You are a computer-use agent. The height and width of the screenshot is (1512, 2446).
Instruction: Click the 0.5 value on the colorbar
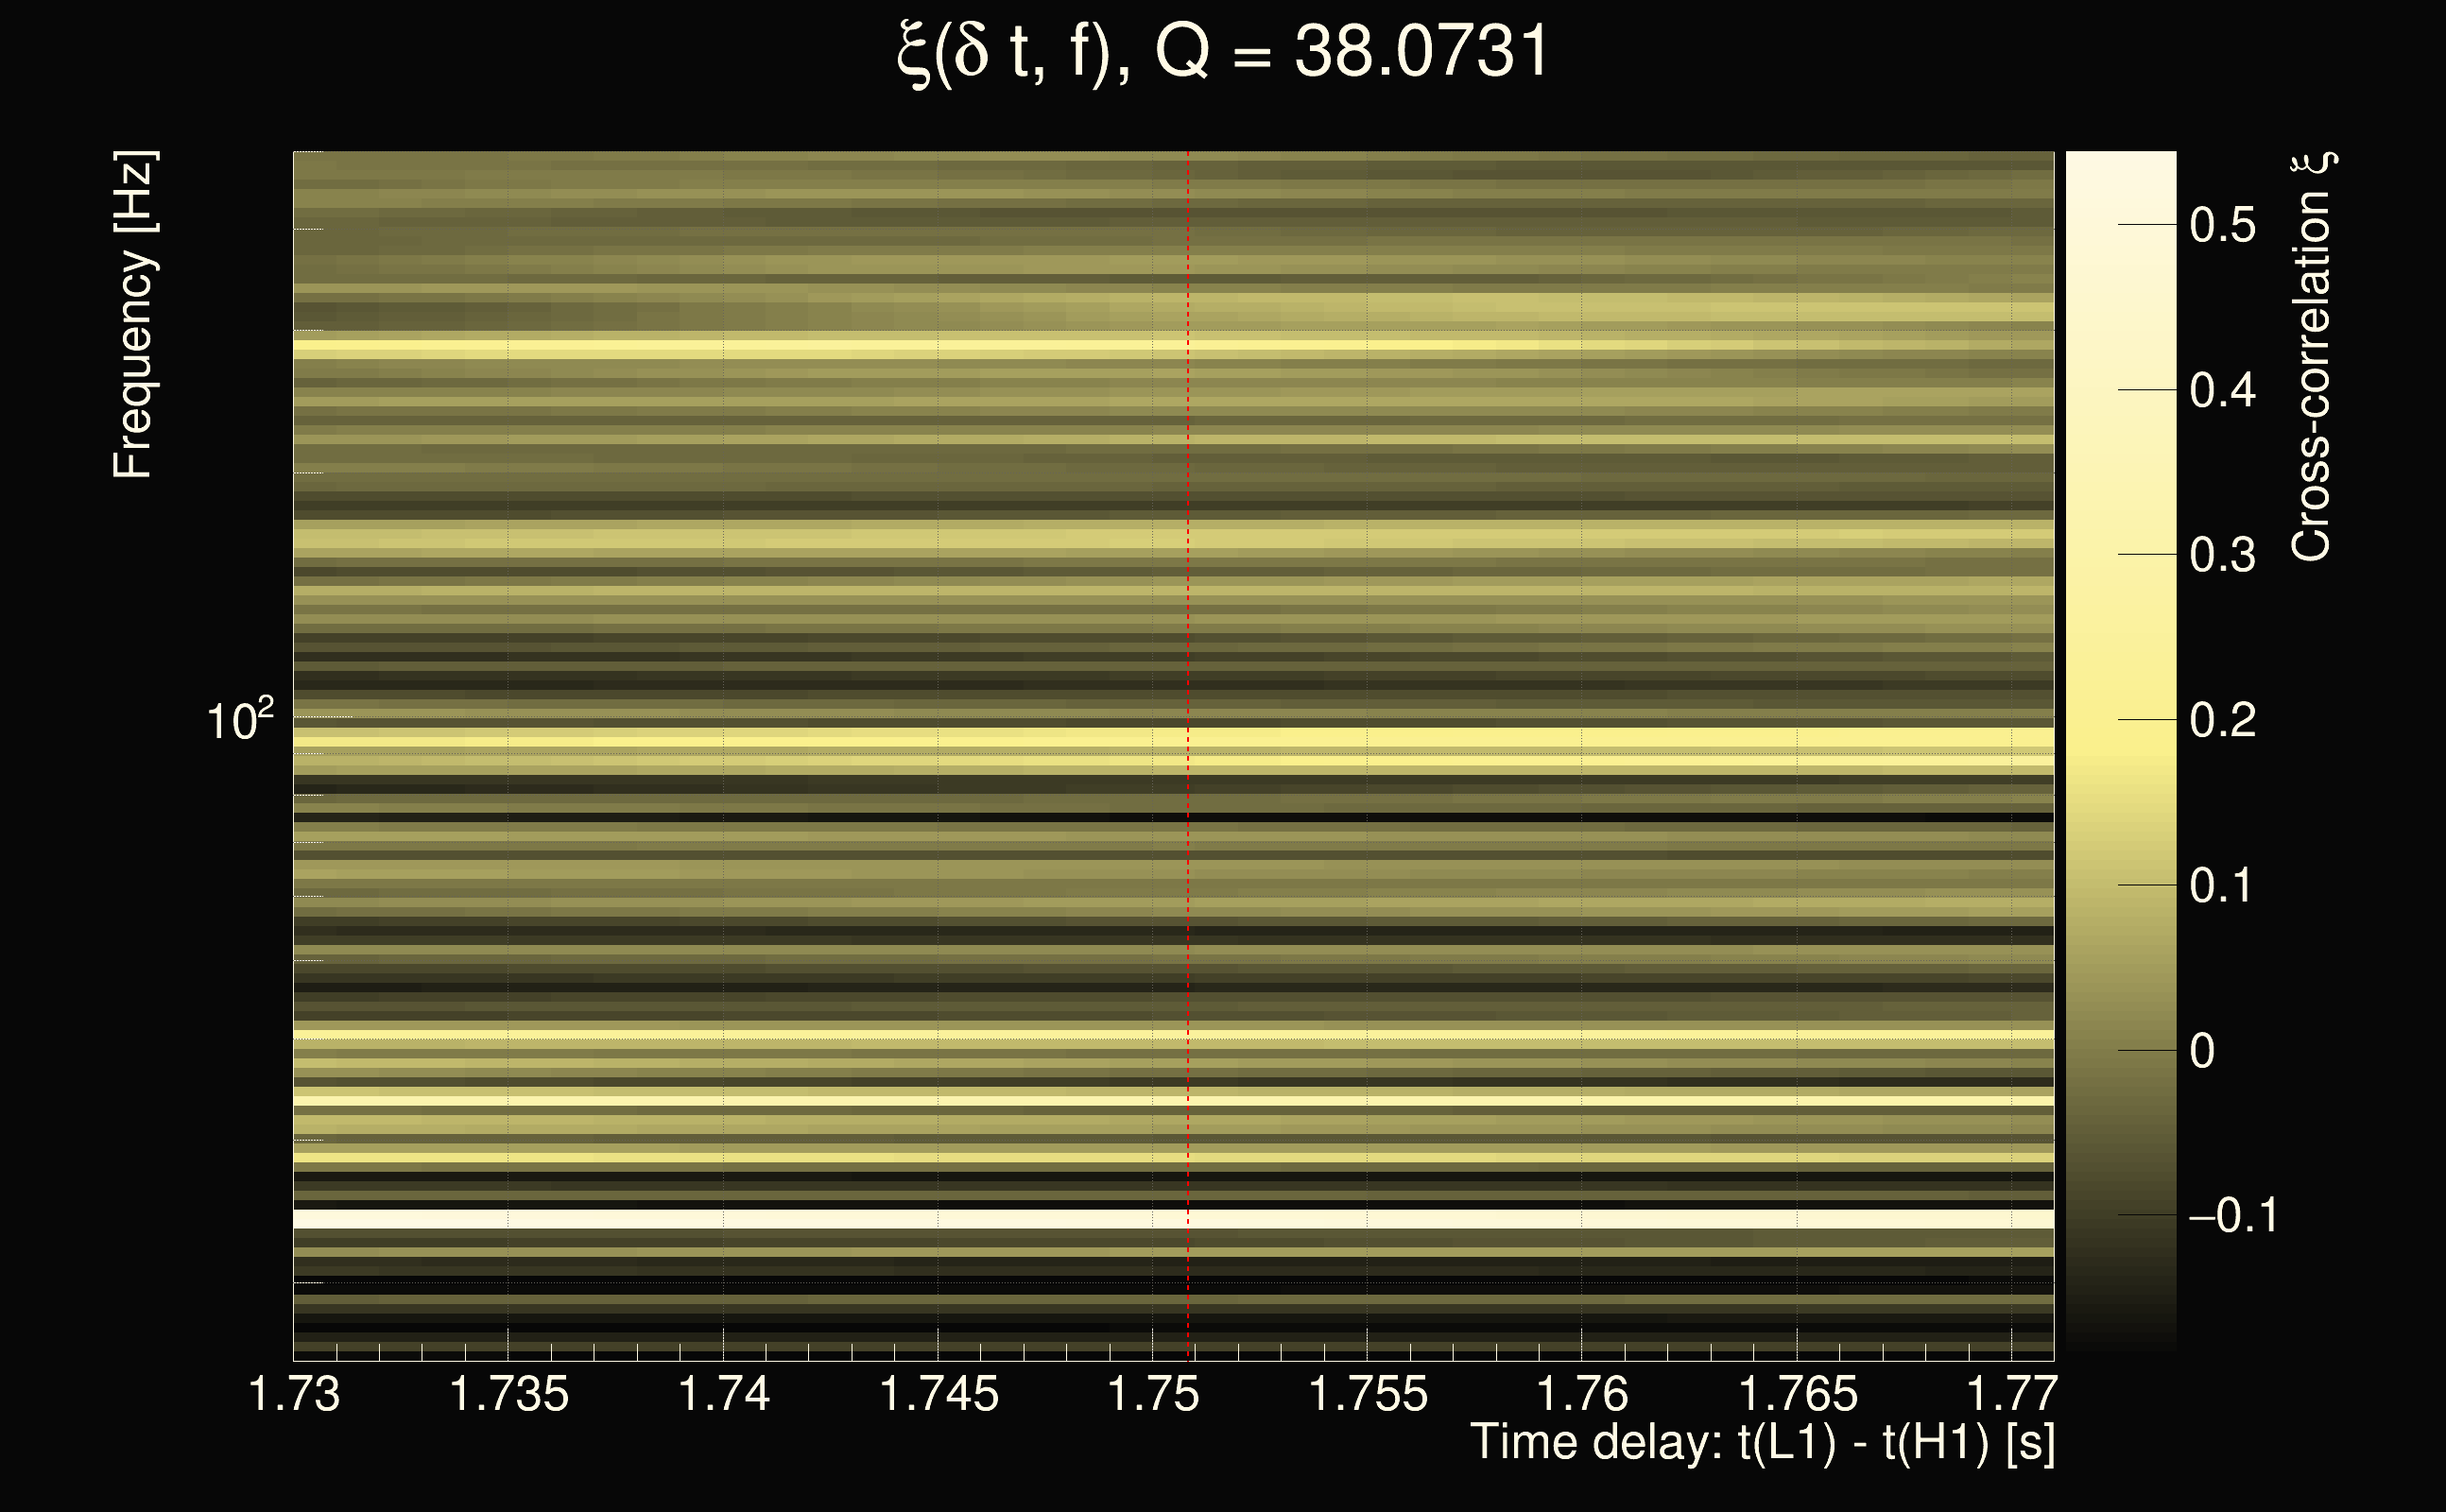pyautogui.click(x=2222, y=225)
